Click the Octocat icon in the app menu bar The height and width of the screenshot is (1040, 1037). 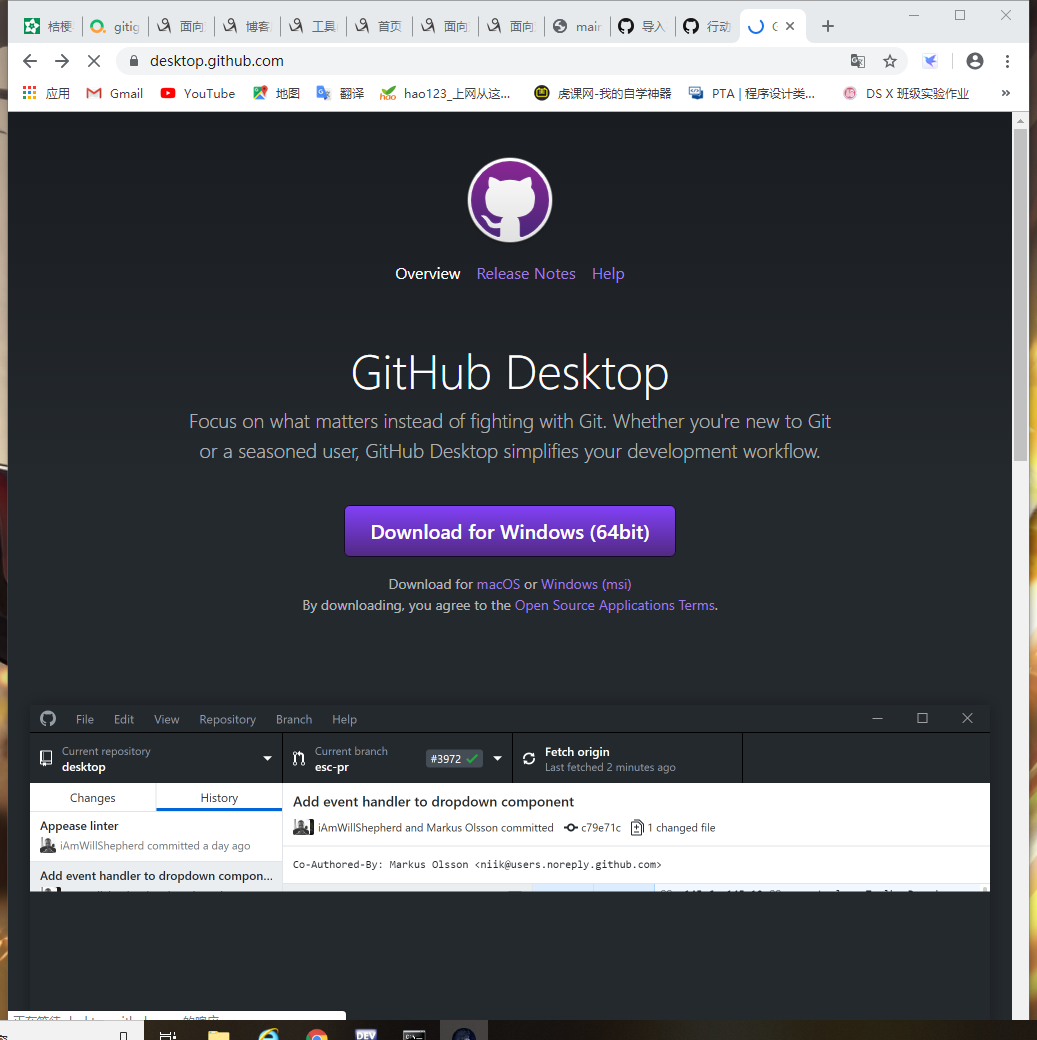click(x=48, y=718)
